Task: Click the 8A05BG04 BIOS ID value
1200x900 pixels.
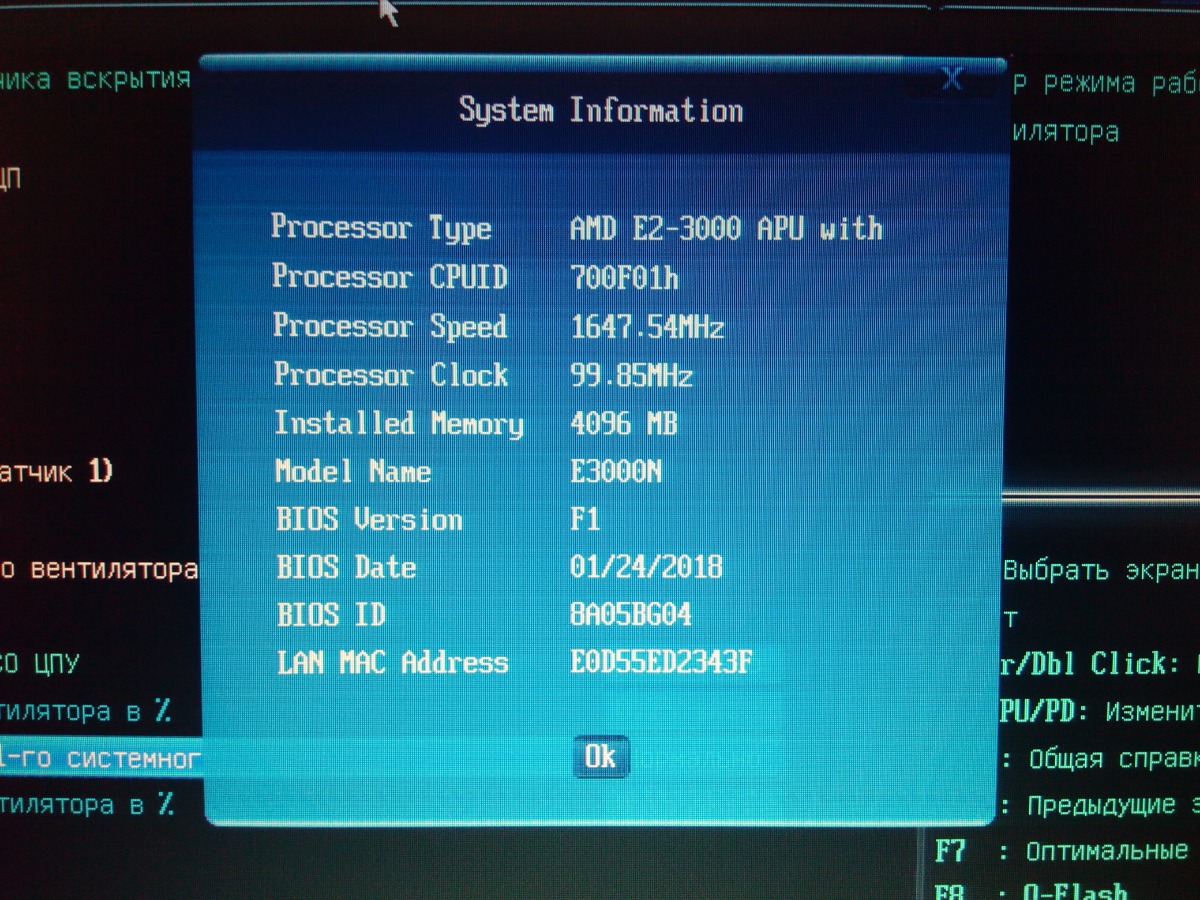Action: tap(631, 614)
